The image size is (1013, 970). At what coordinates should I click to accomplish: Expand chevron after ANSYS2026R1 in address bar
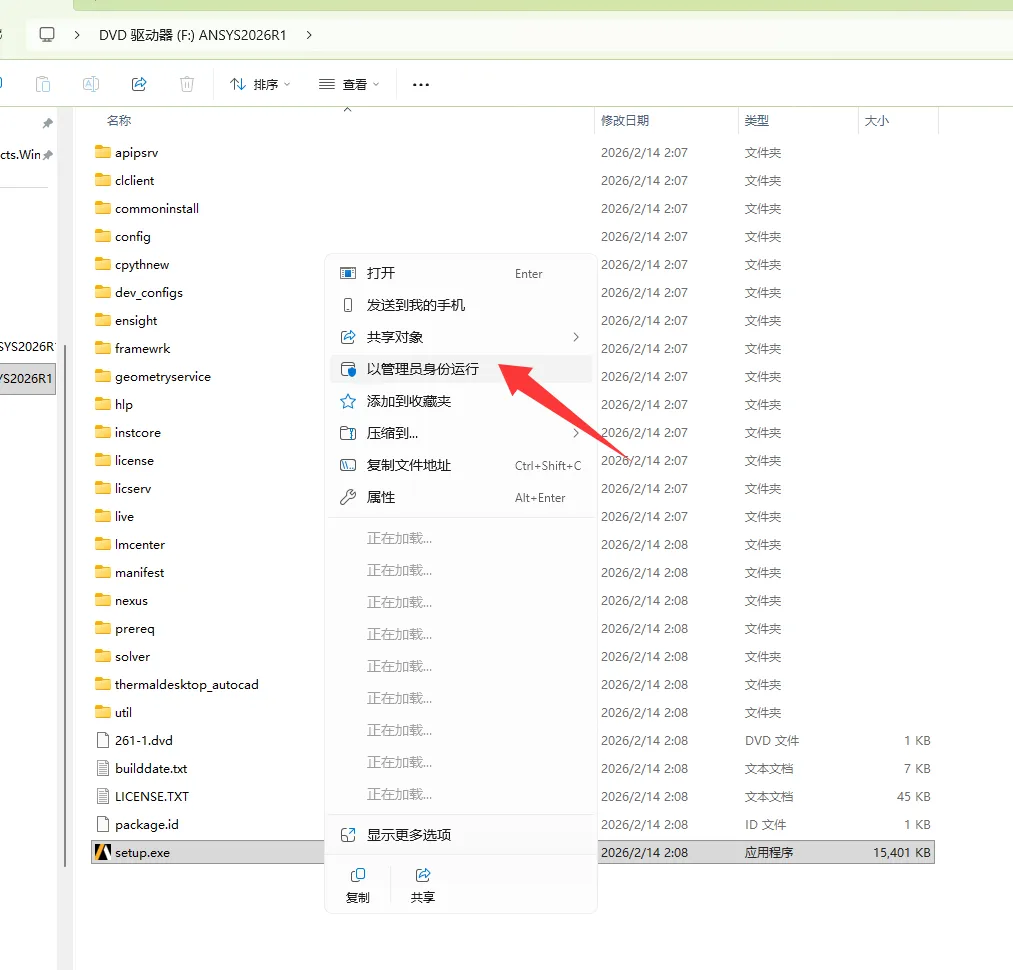(x=309, y=35)
